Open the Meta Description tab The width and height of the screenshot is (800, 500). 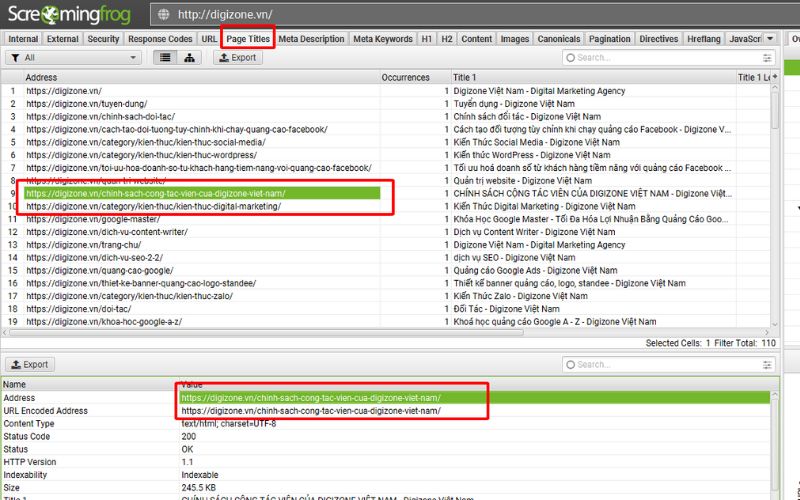point(311,39)
